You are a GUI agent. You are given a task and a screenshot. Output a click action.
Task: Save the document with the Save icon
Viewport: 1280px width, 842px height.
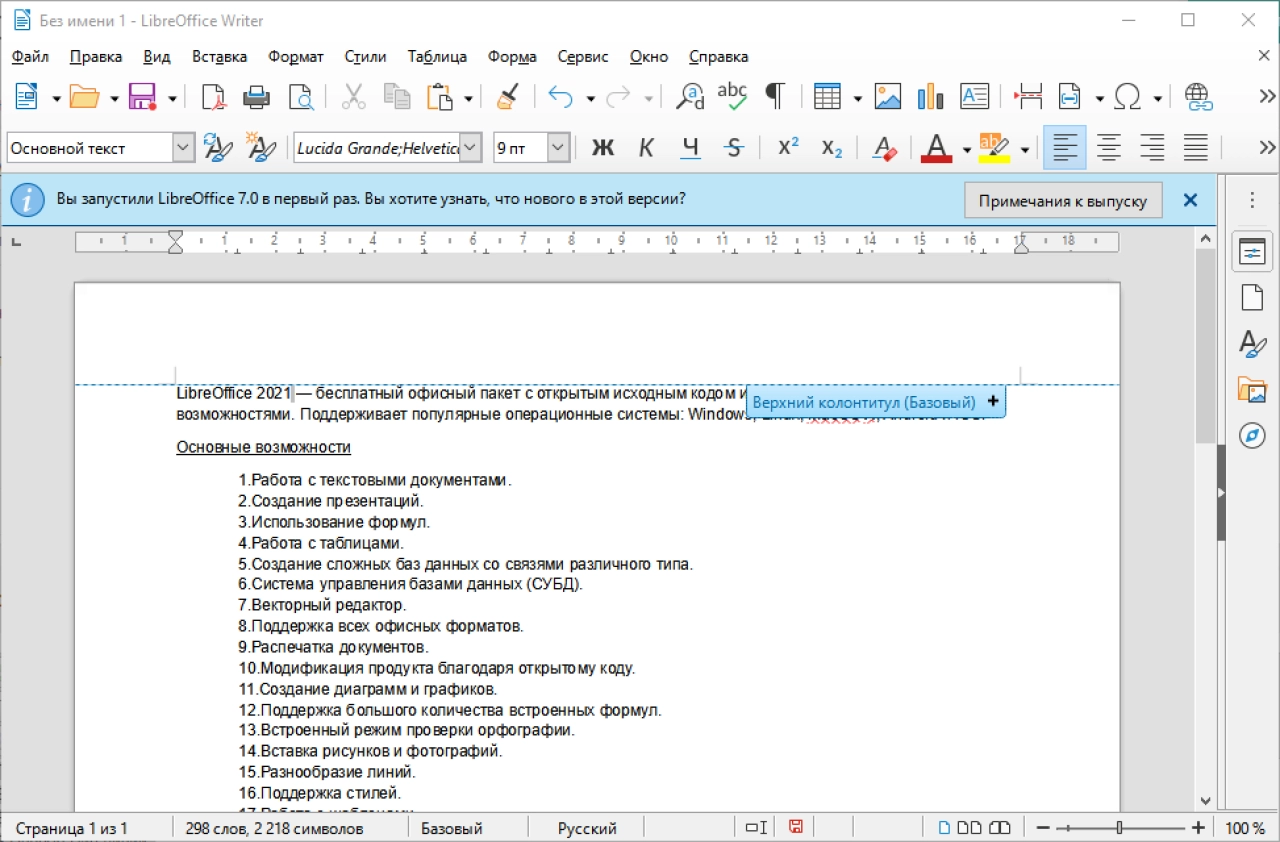(143, 97)
